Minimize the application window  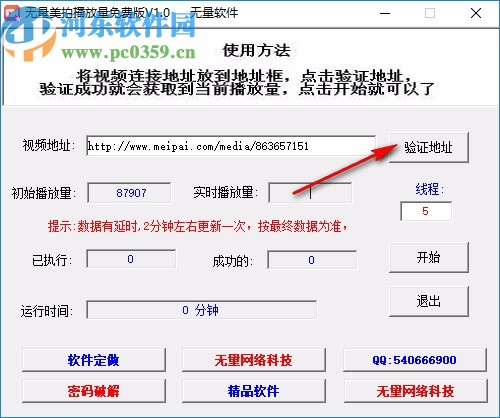pyautogui.click(x=385, y=13)
